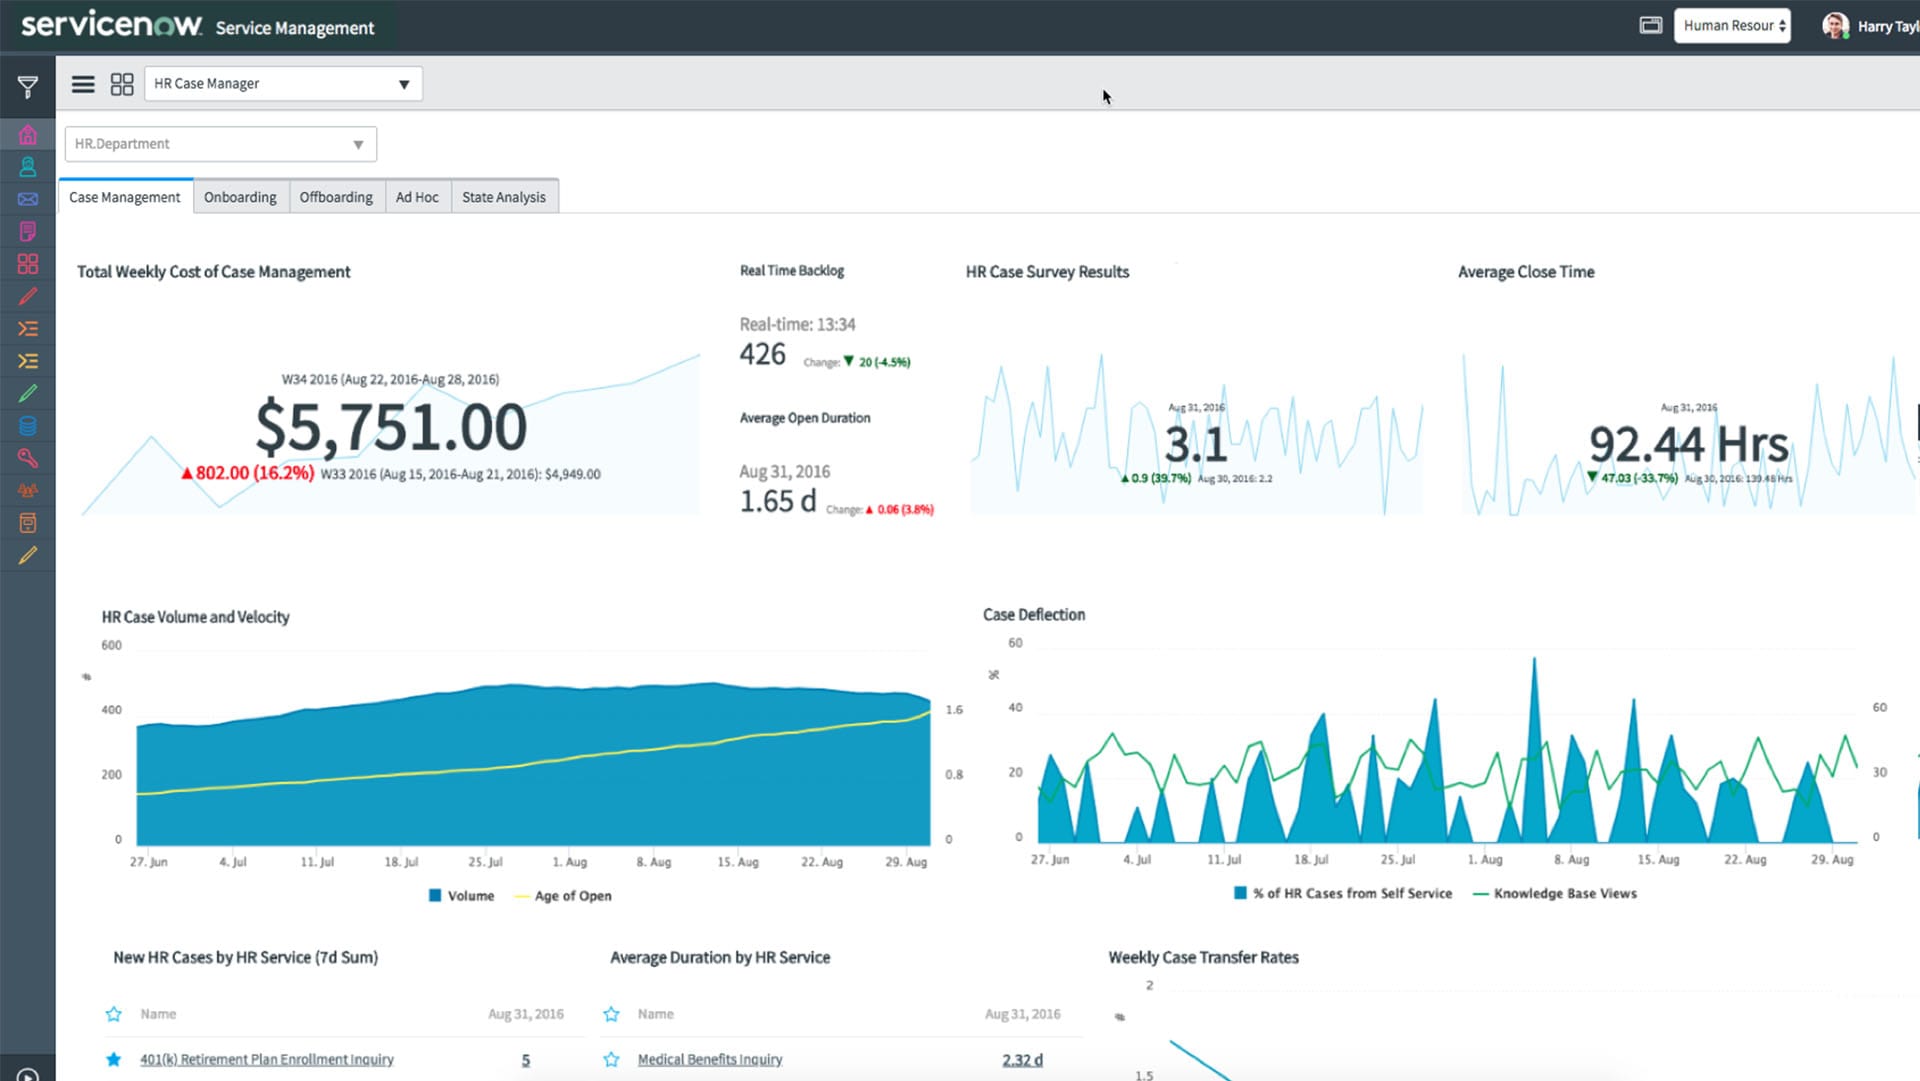Open the State Analysis tab
This screenshot has width=1920, height=1081.
504,196
